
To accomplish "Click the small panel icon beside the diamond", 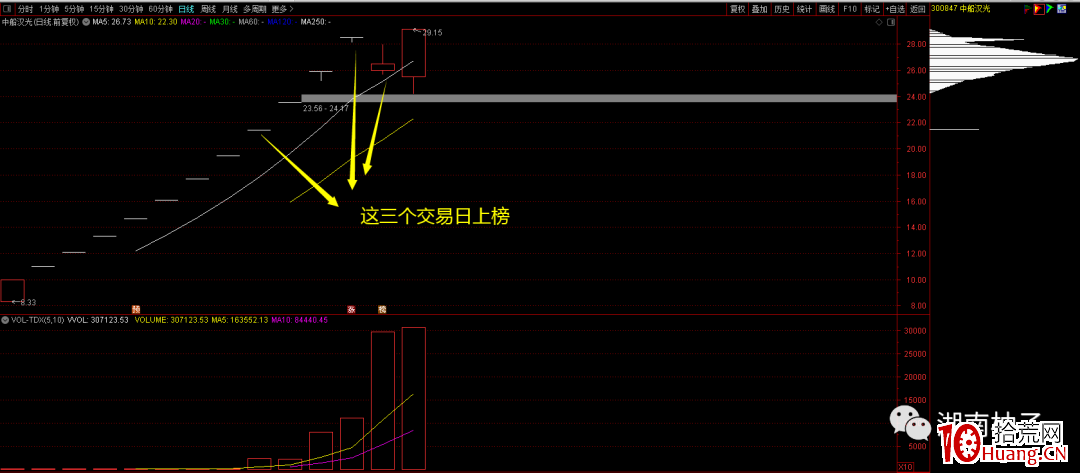I will [891, 22].
